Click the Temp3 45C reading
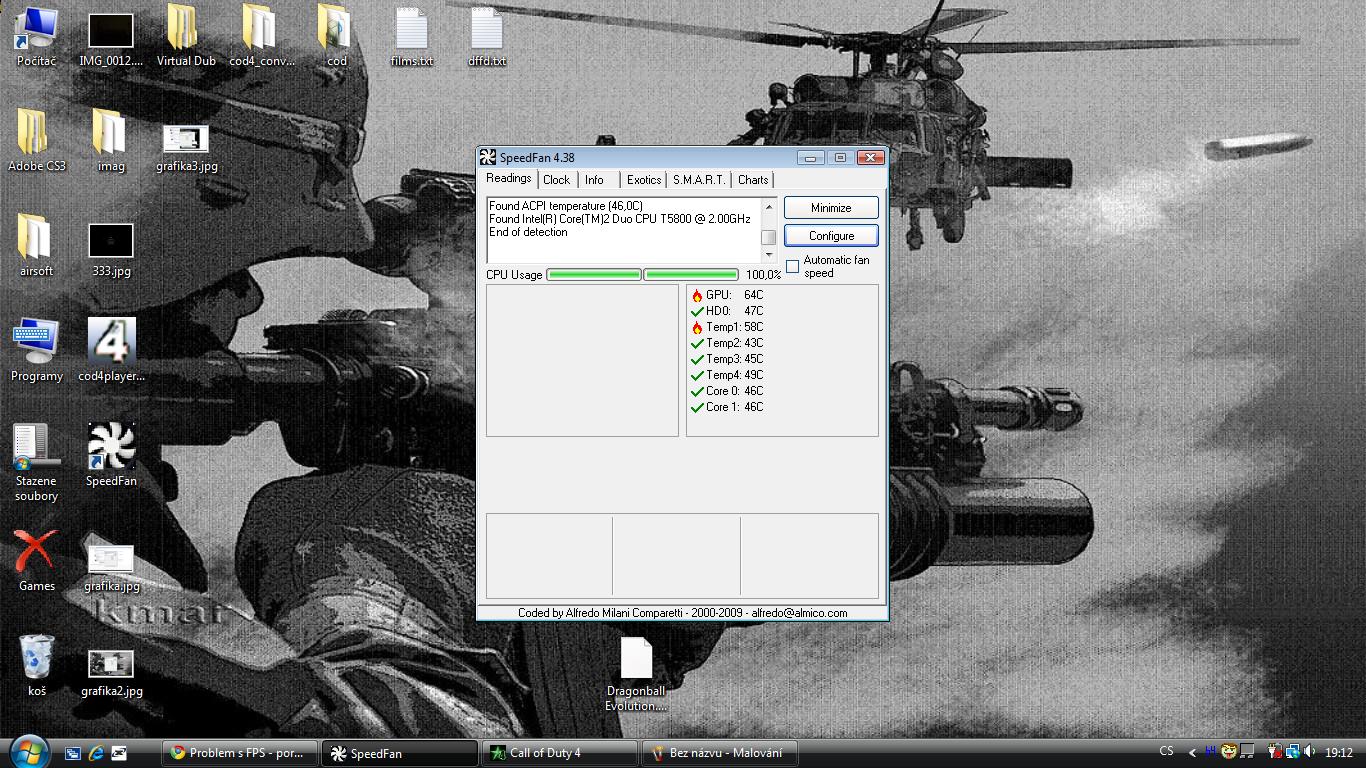Viewport: 1366px width, 768px height. click(727, 359)
